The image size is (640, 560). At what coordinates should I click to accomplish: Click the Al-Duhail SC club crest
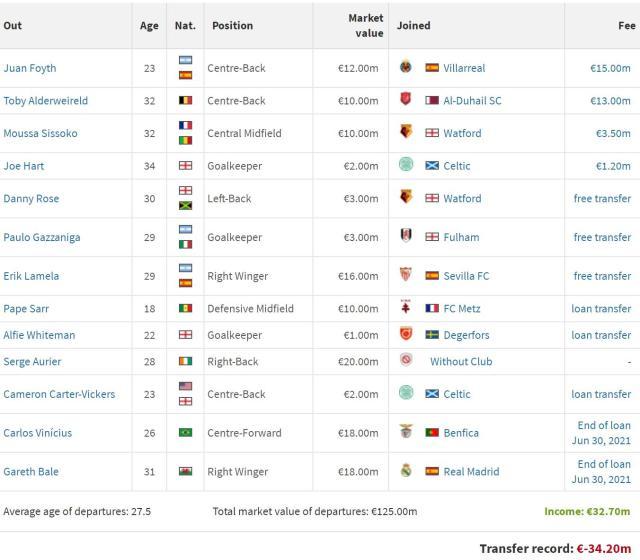click(x=406, y=101)
